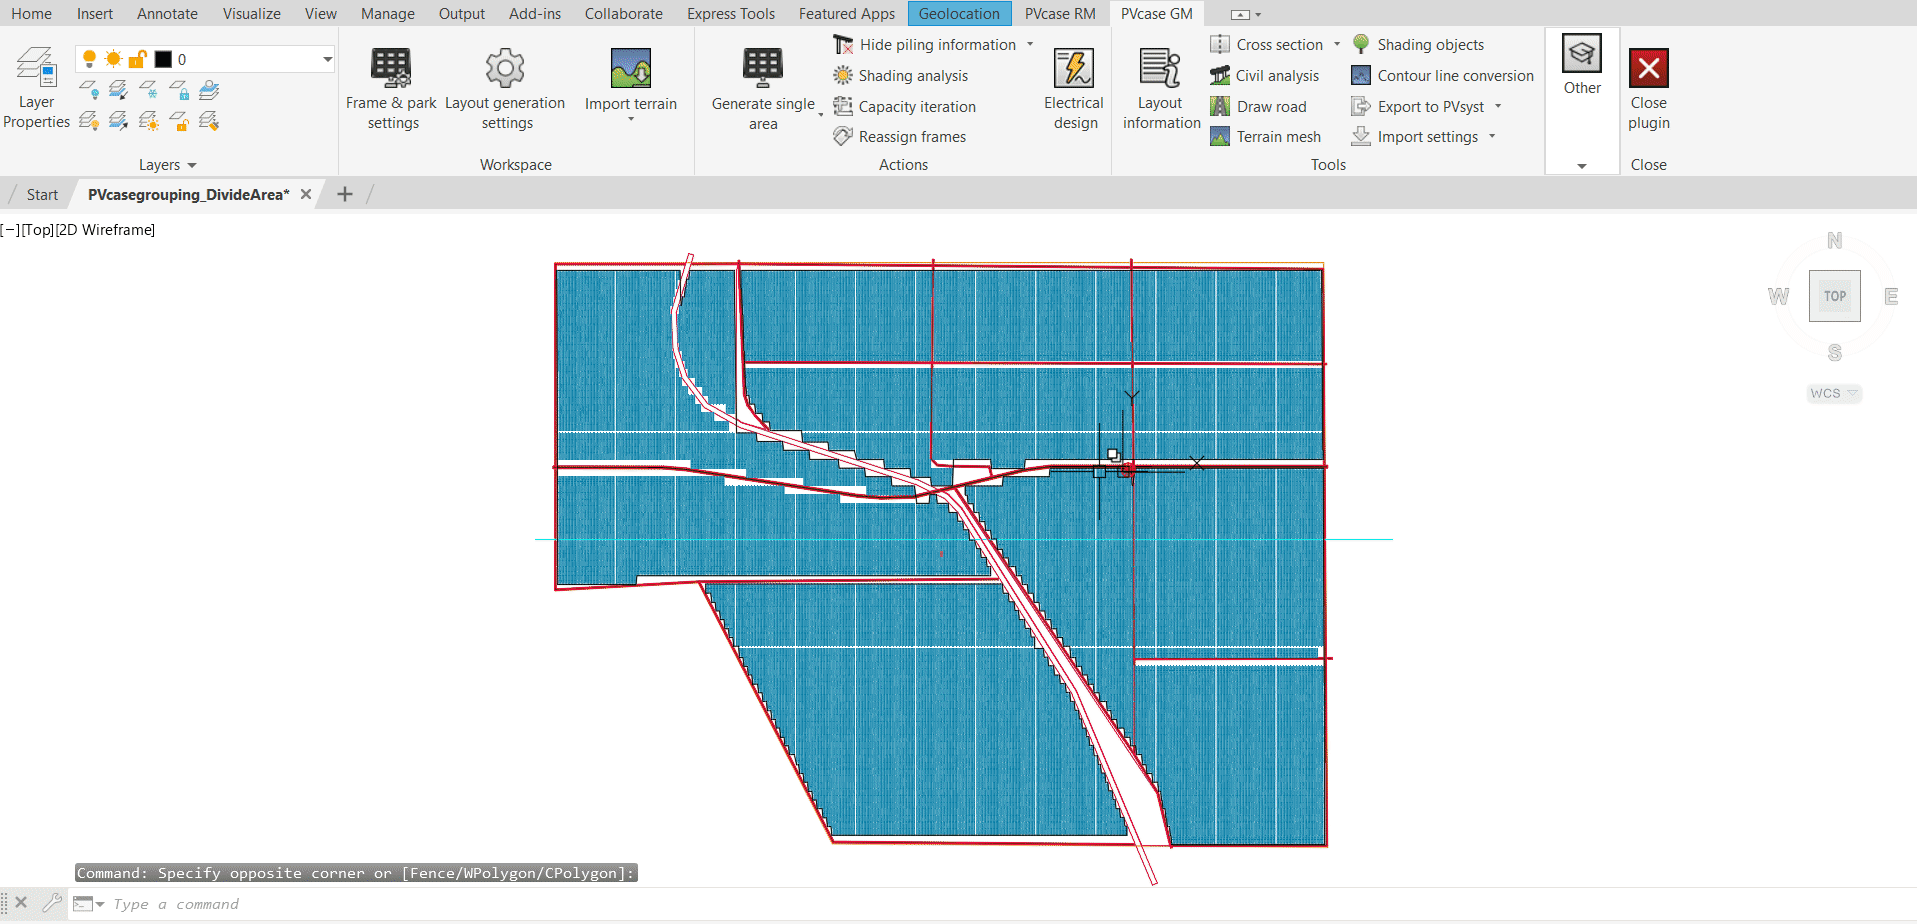Open the Terrain mesh tool
Image resolution: width=1917 pixels, height=924 pixels.
[x=1266, y=136]
